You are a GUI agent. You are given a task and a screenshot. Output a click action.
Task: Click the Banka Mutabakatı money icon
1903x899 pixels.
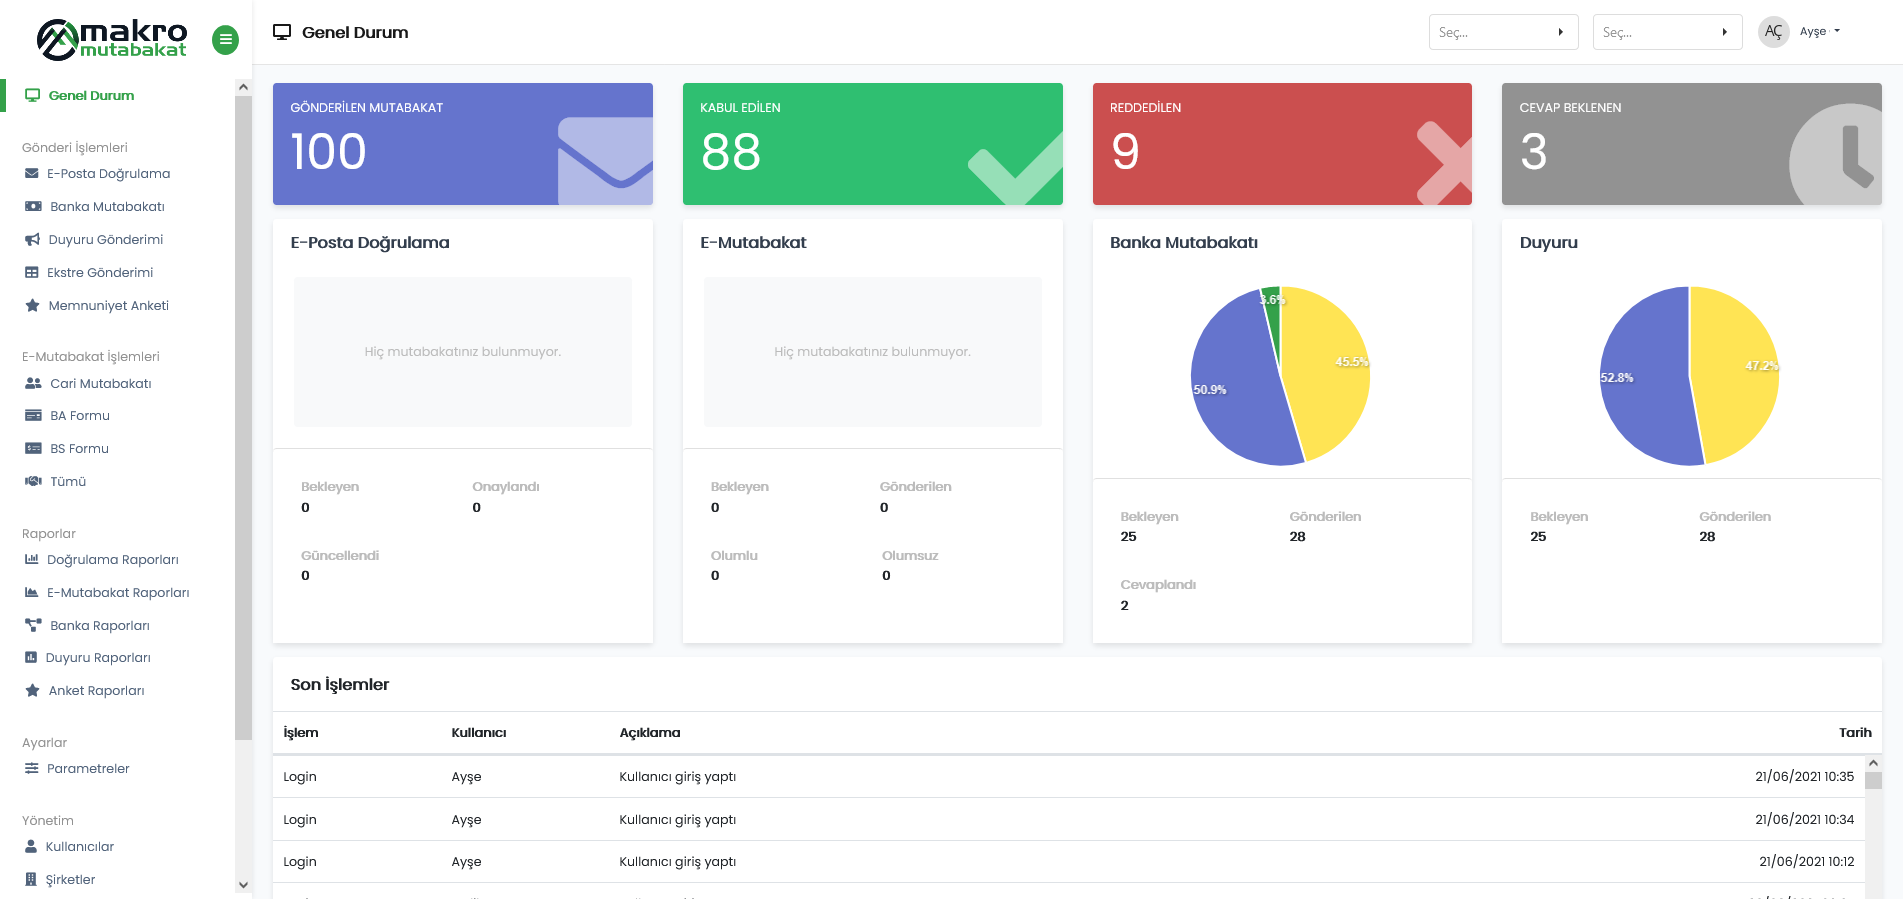coord(33,207)
